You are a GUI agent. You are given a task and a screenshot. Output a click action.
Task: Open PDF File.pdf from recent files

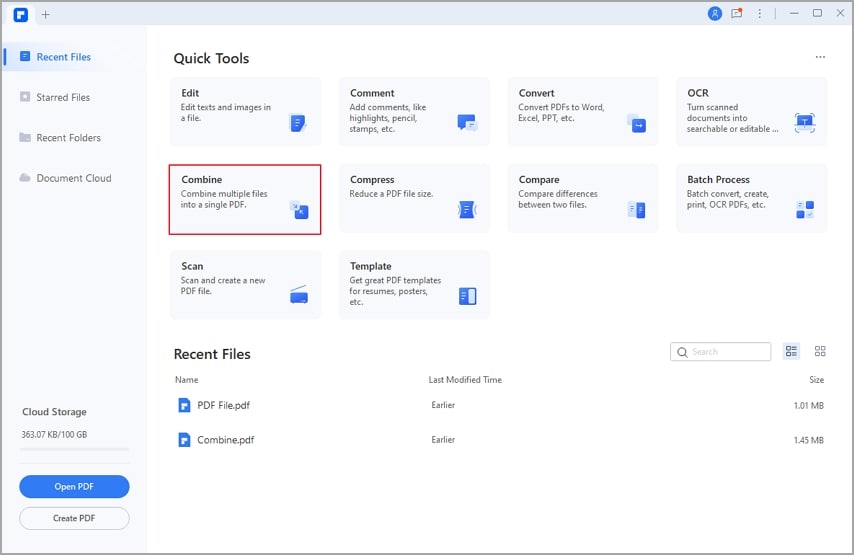223,405
